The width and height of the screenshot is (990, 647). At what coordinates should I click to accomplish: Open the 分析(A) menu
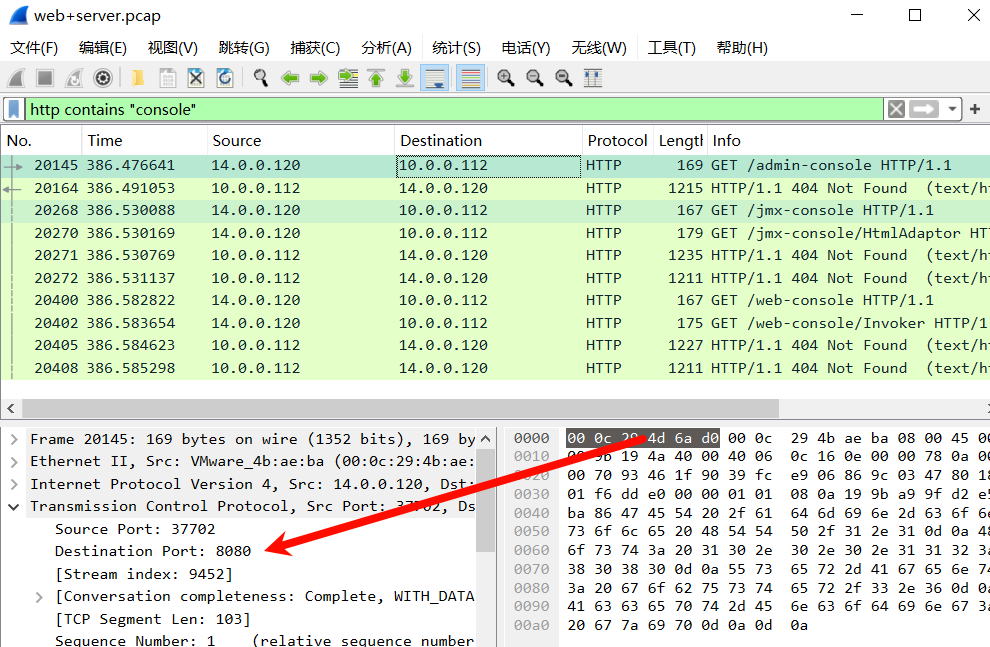[x=386, y=48]
